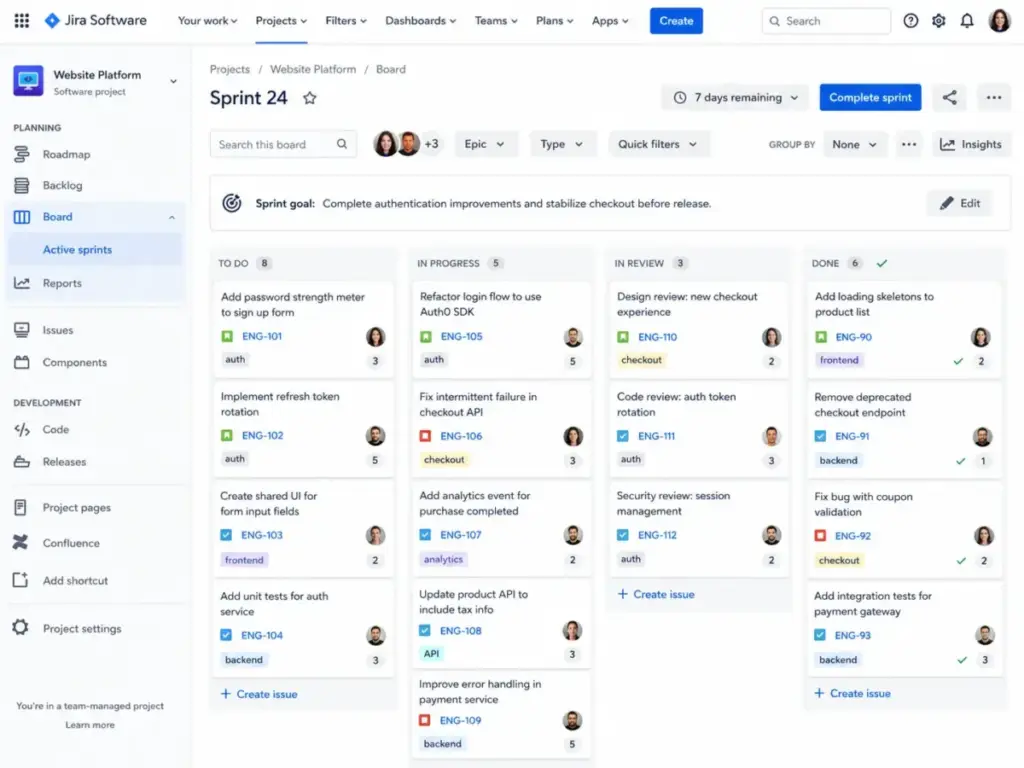The width and height of the screenshot is (1024, 768).
Task: Filter by the first assignee avatar
Action: pyautogui.click(x=385, y=144)
